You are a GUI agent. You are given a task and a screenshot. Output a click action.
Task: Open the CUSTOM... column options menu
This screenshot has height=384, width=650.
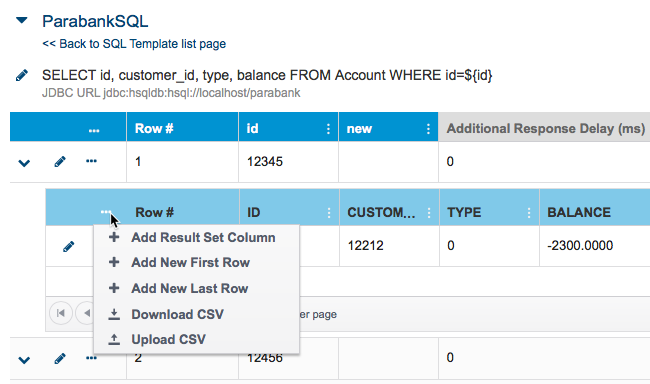coord(429,213)
